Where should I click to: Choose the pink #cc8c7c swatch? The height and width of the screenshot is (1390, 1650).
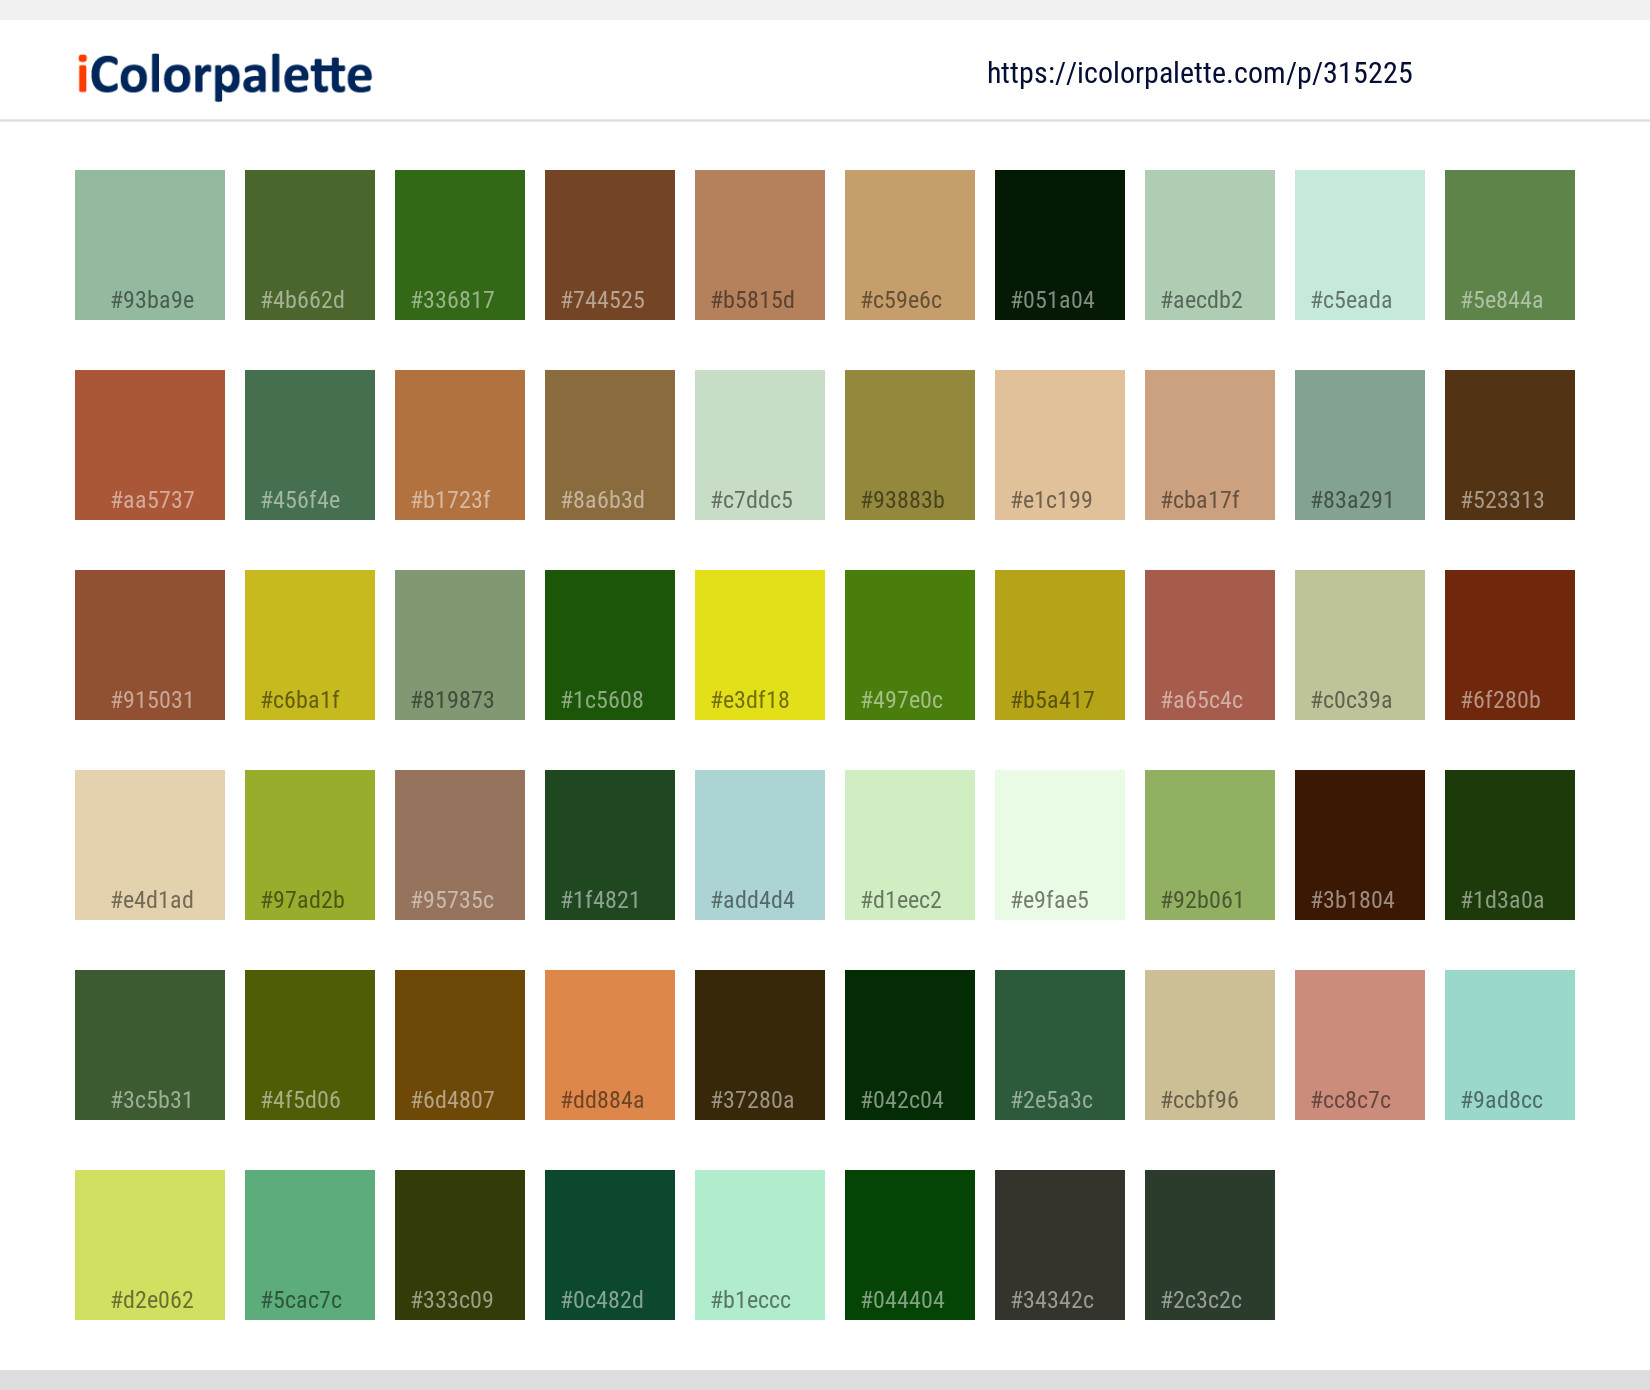tap(1360, 1045)
